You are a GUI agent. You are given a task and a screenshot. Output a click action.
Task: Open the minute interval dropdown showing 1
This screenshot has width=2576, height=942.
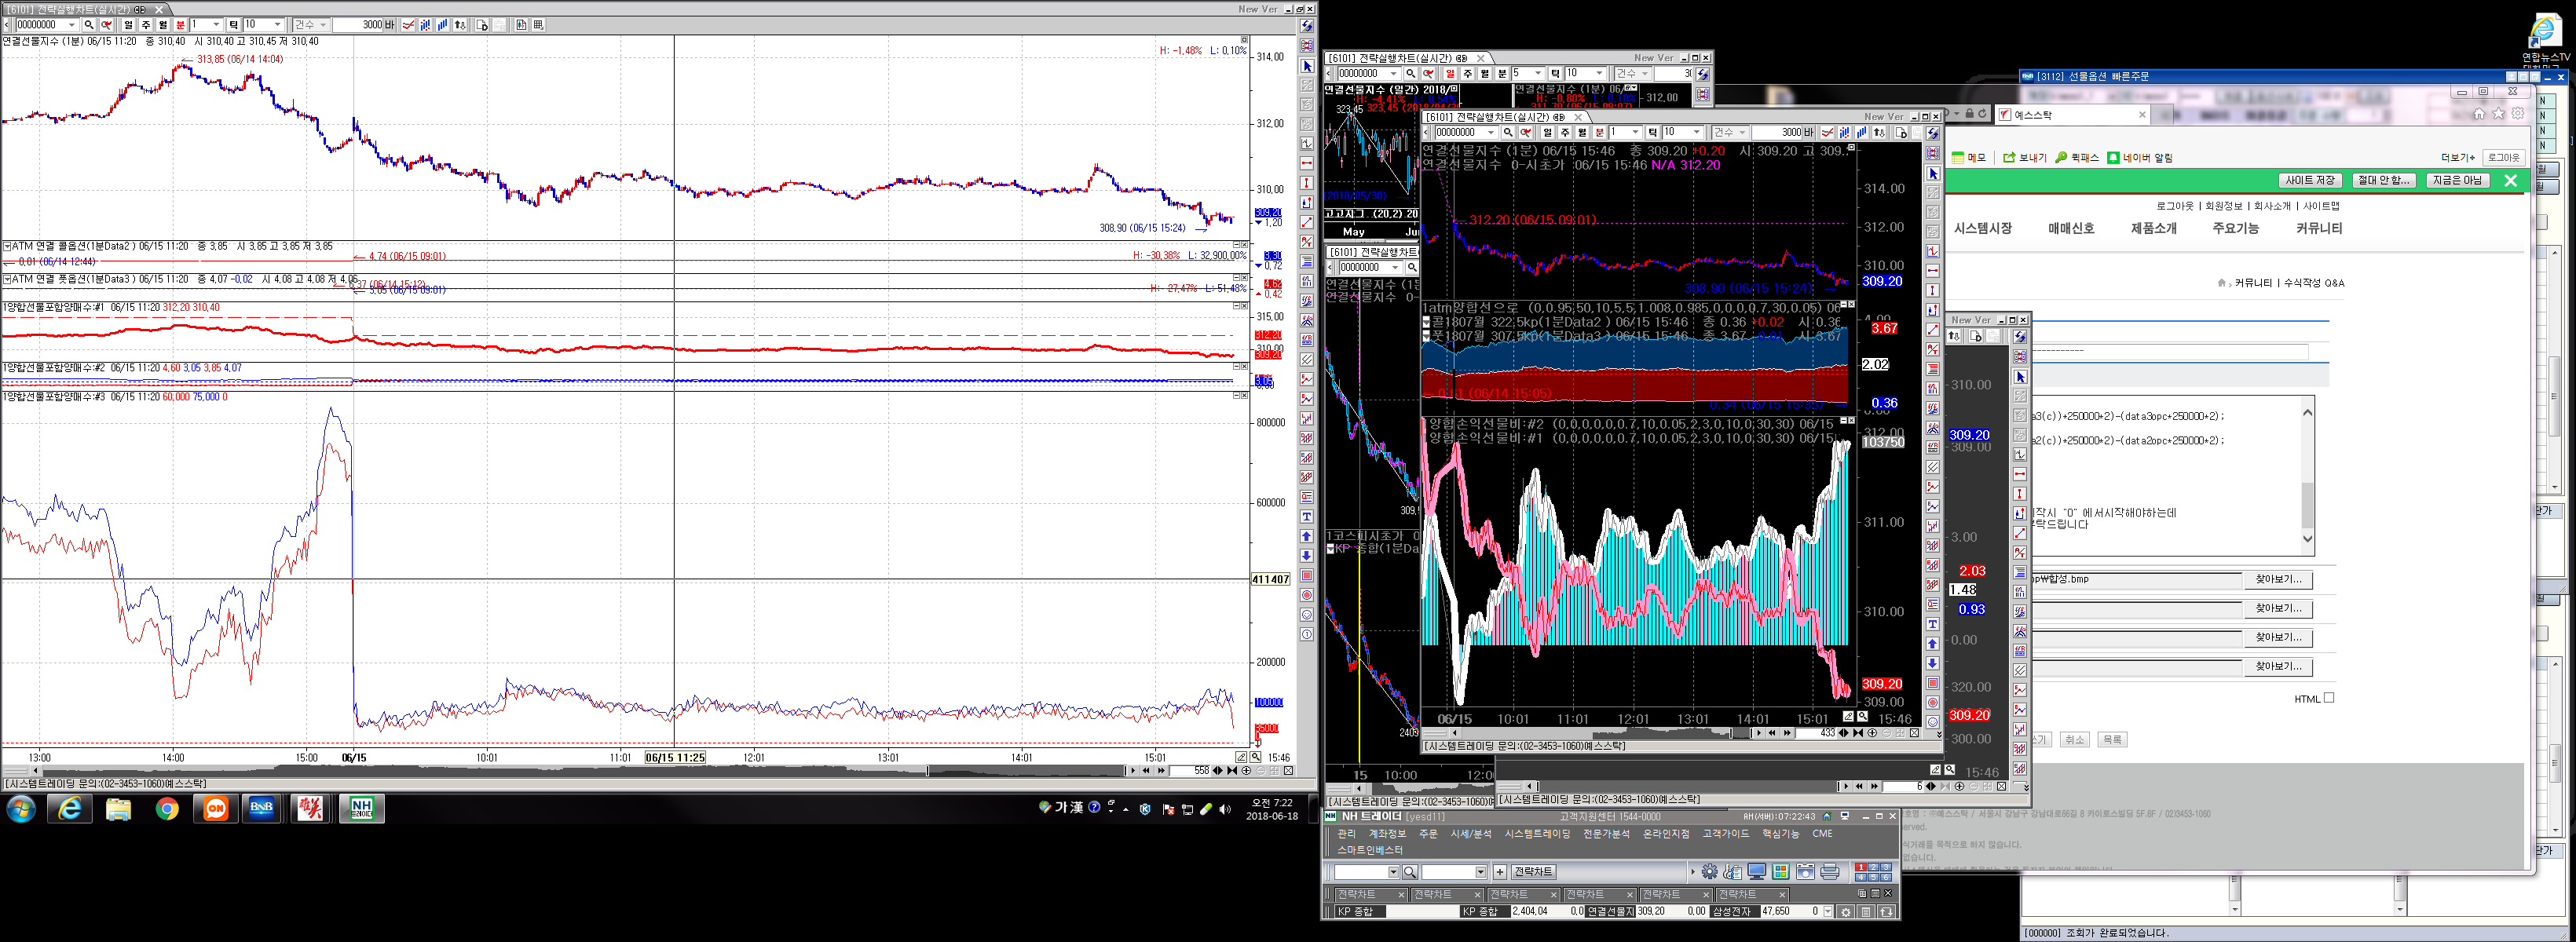click(x=216, y=25)
